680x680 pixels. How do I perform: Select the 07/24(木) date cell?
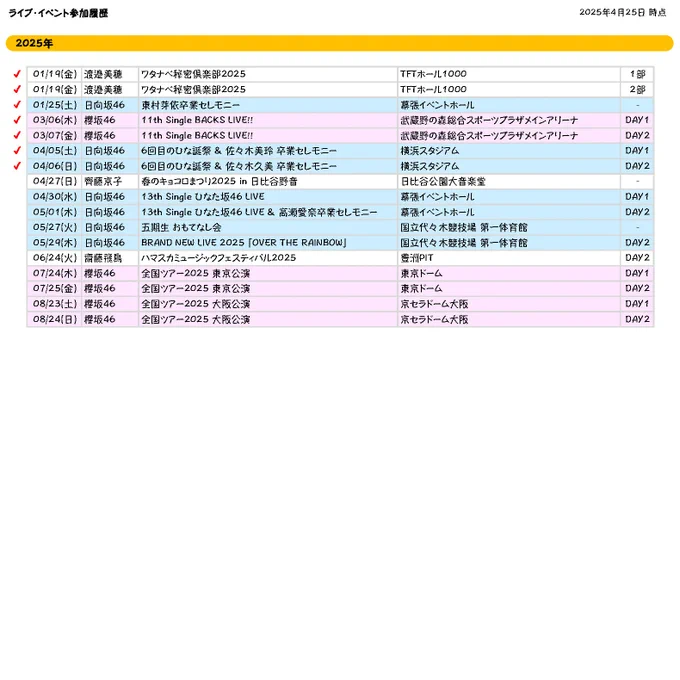55,273
